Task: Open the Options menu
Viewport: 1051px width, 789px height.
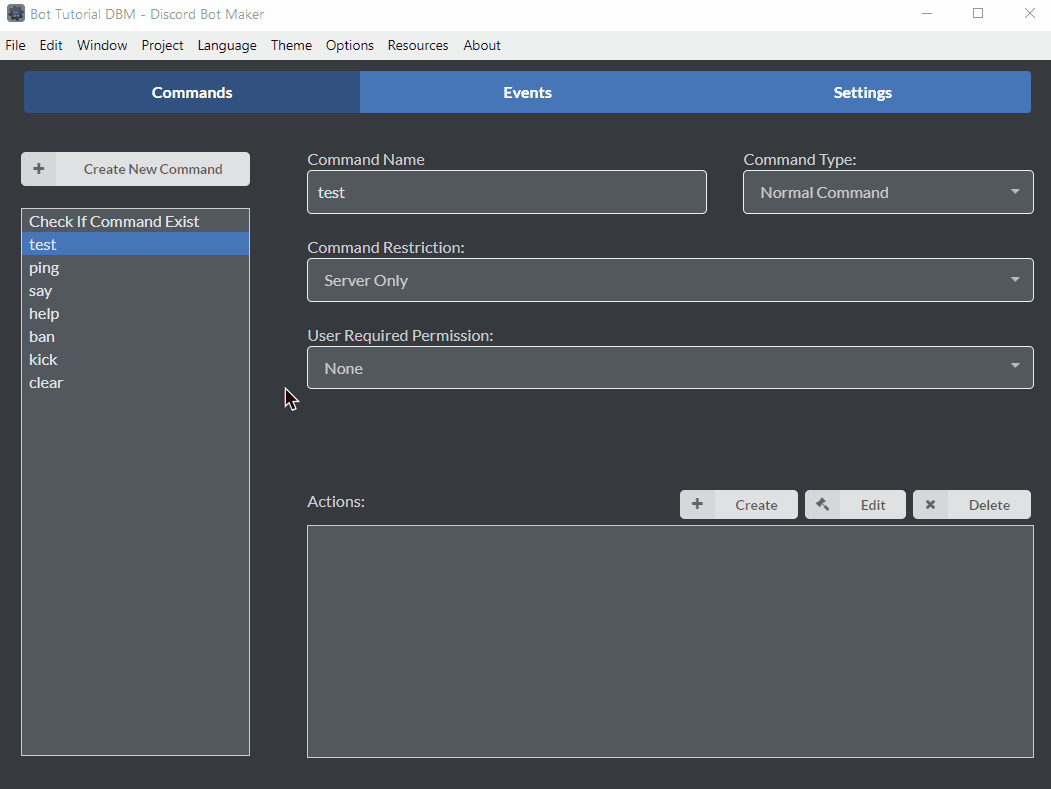Action: (x=349, y=46)
